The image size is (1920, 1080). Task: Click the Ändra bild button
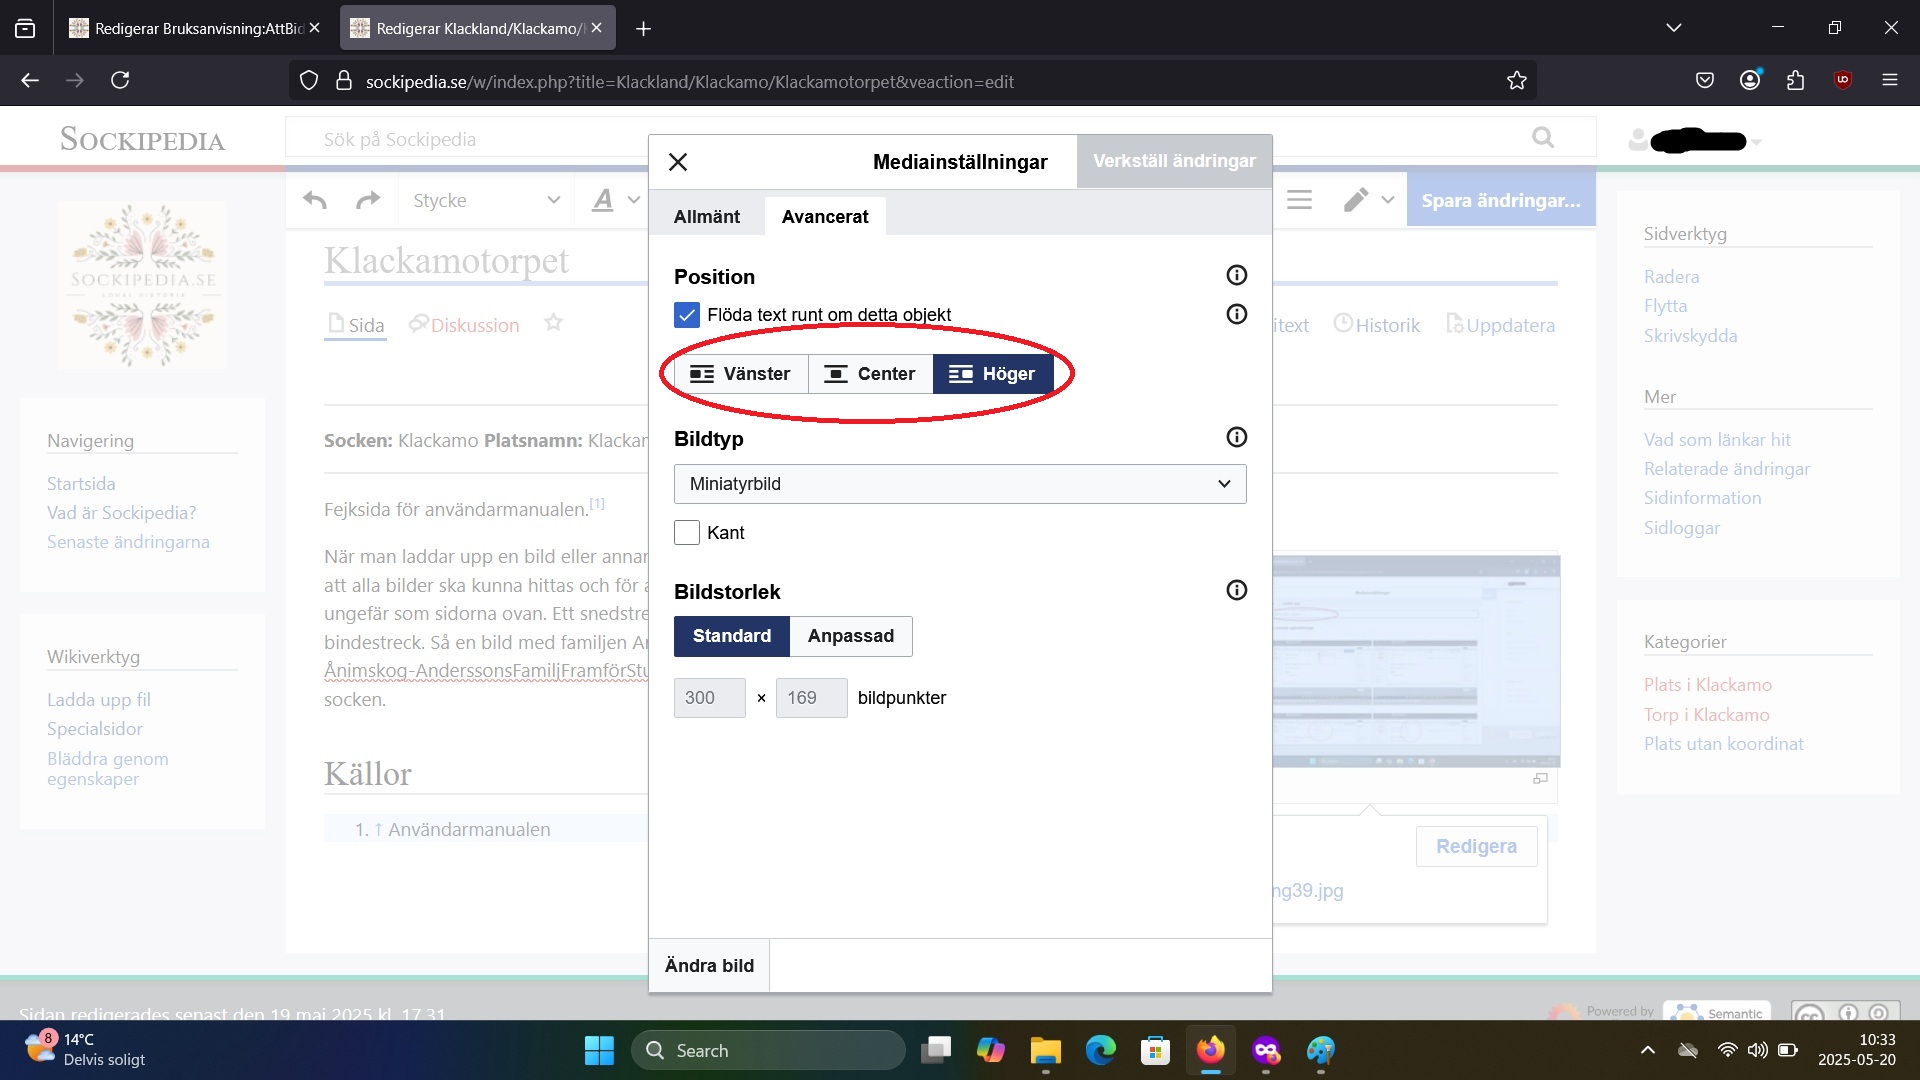709,965
